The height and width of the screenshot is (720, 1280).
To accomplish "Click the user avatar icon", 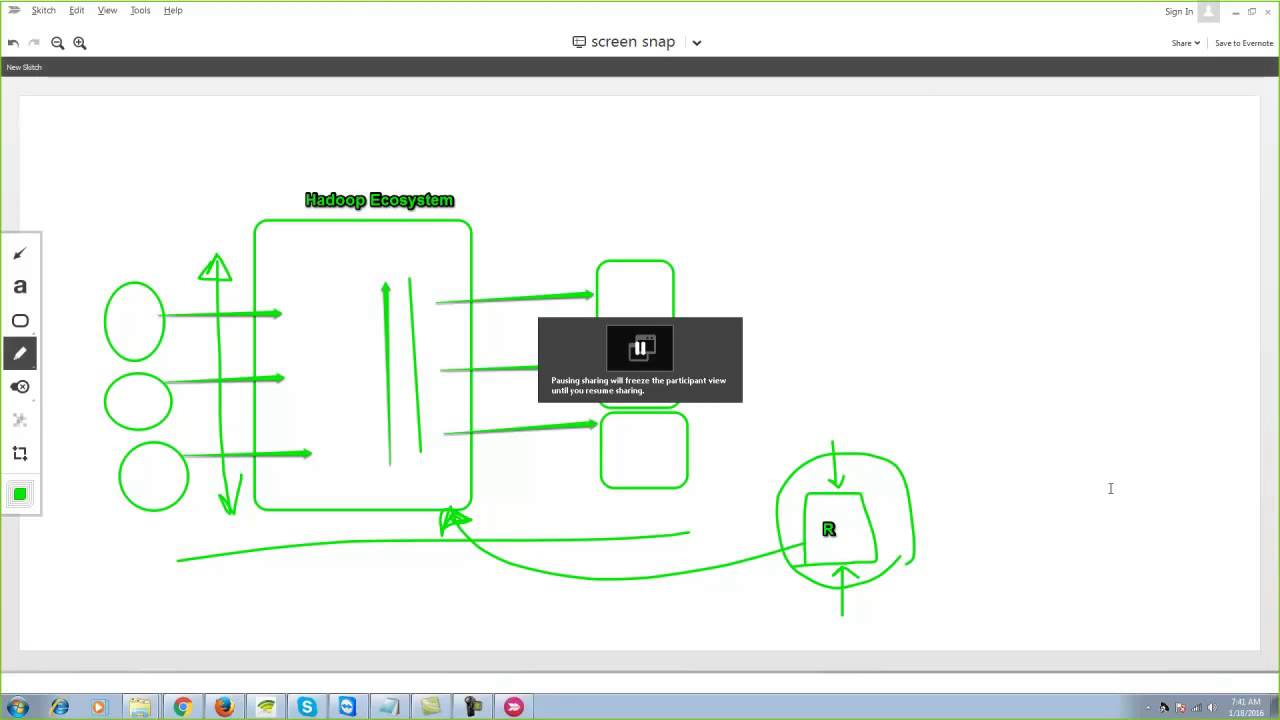I will coord(1208,11).
